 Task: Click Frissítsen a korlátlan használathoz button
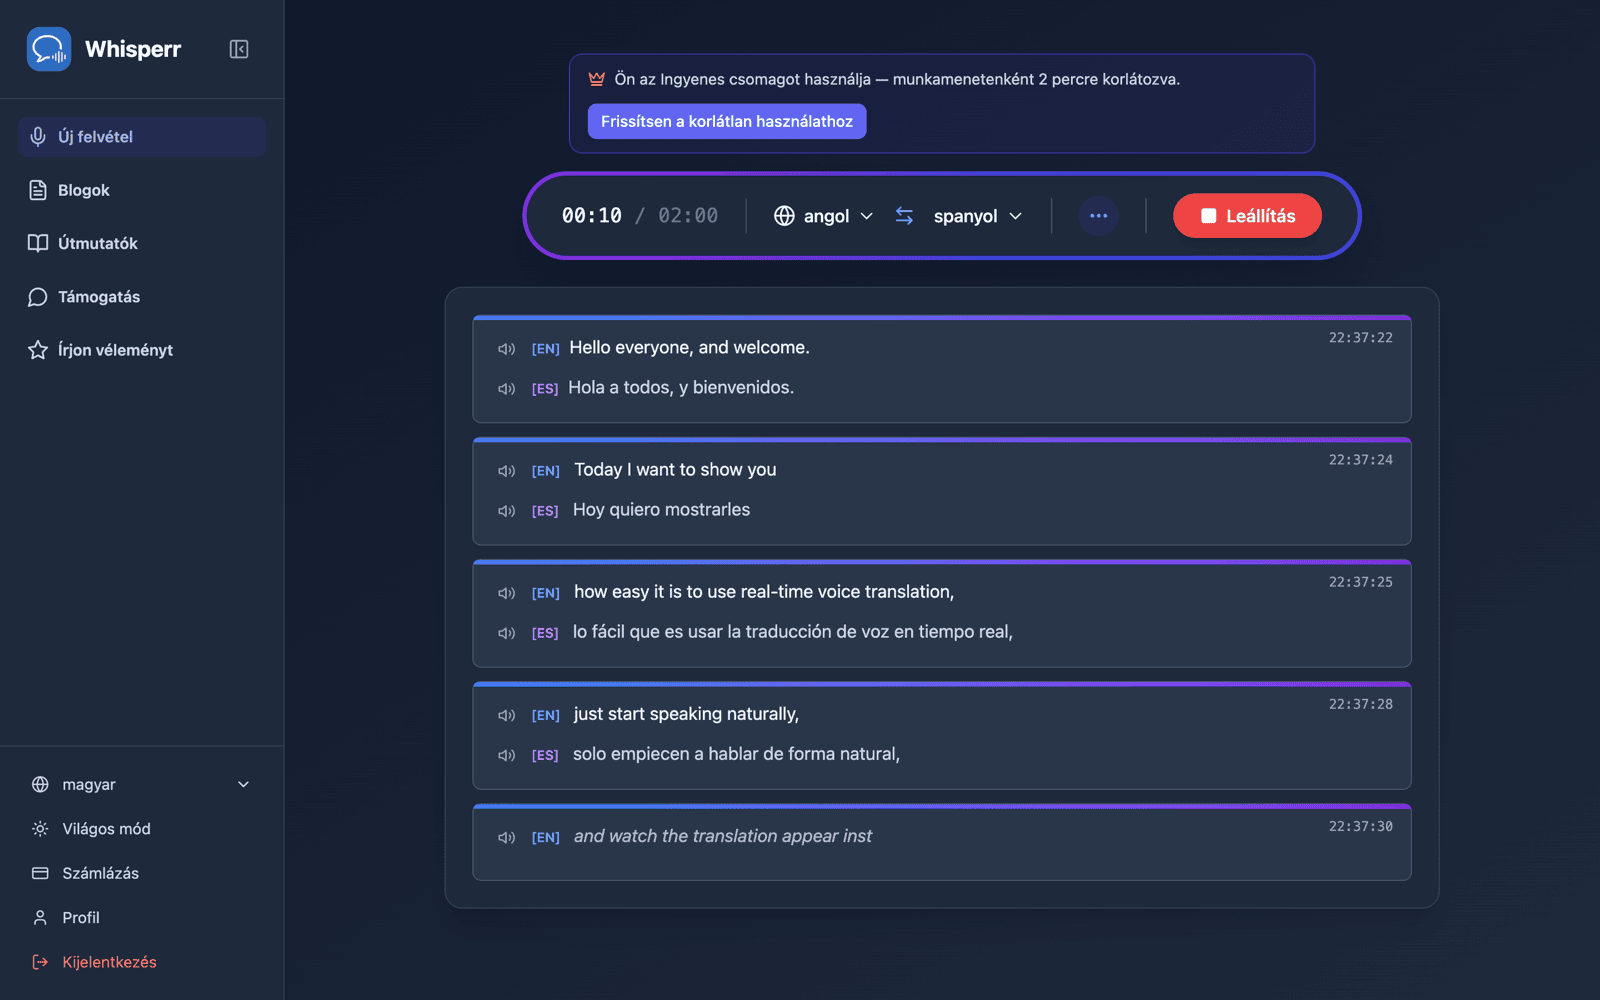coord(727,121)
